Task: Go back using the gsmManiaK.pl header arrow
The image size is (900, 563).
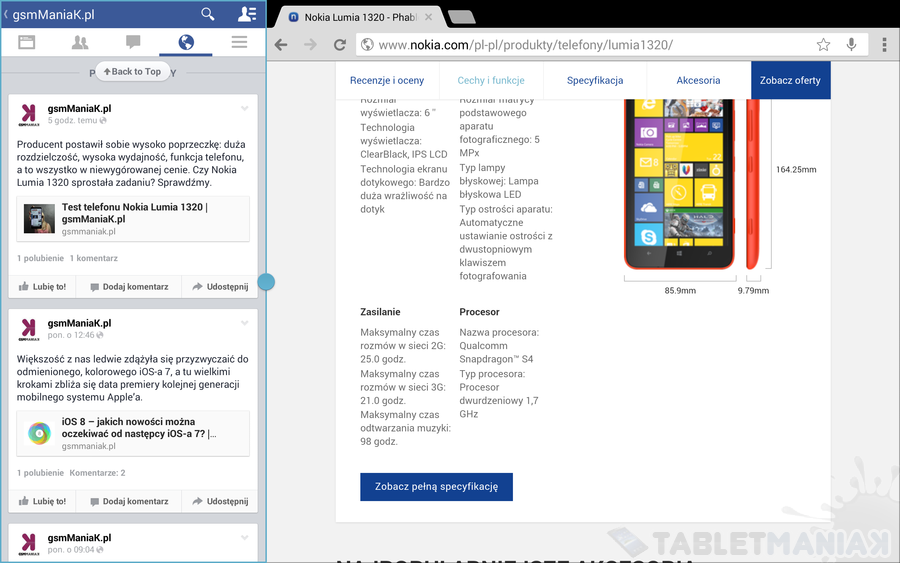Action: click(6, 14)
